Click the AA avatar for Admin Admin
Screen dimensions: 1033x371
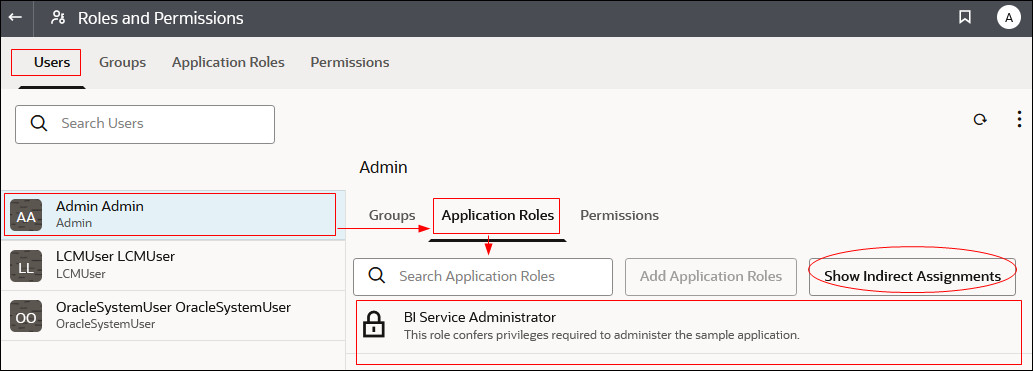pos(26,214)
